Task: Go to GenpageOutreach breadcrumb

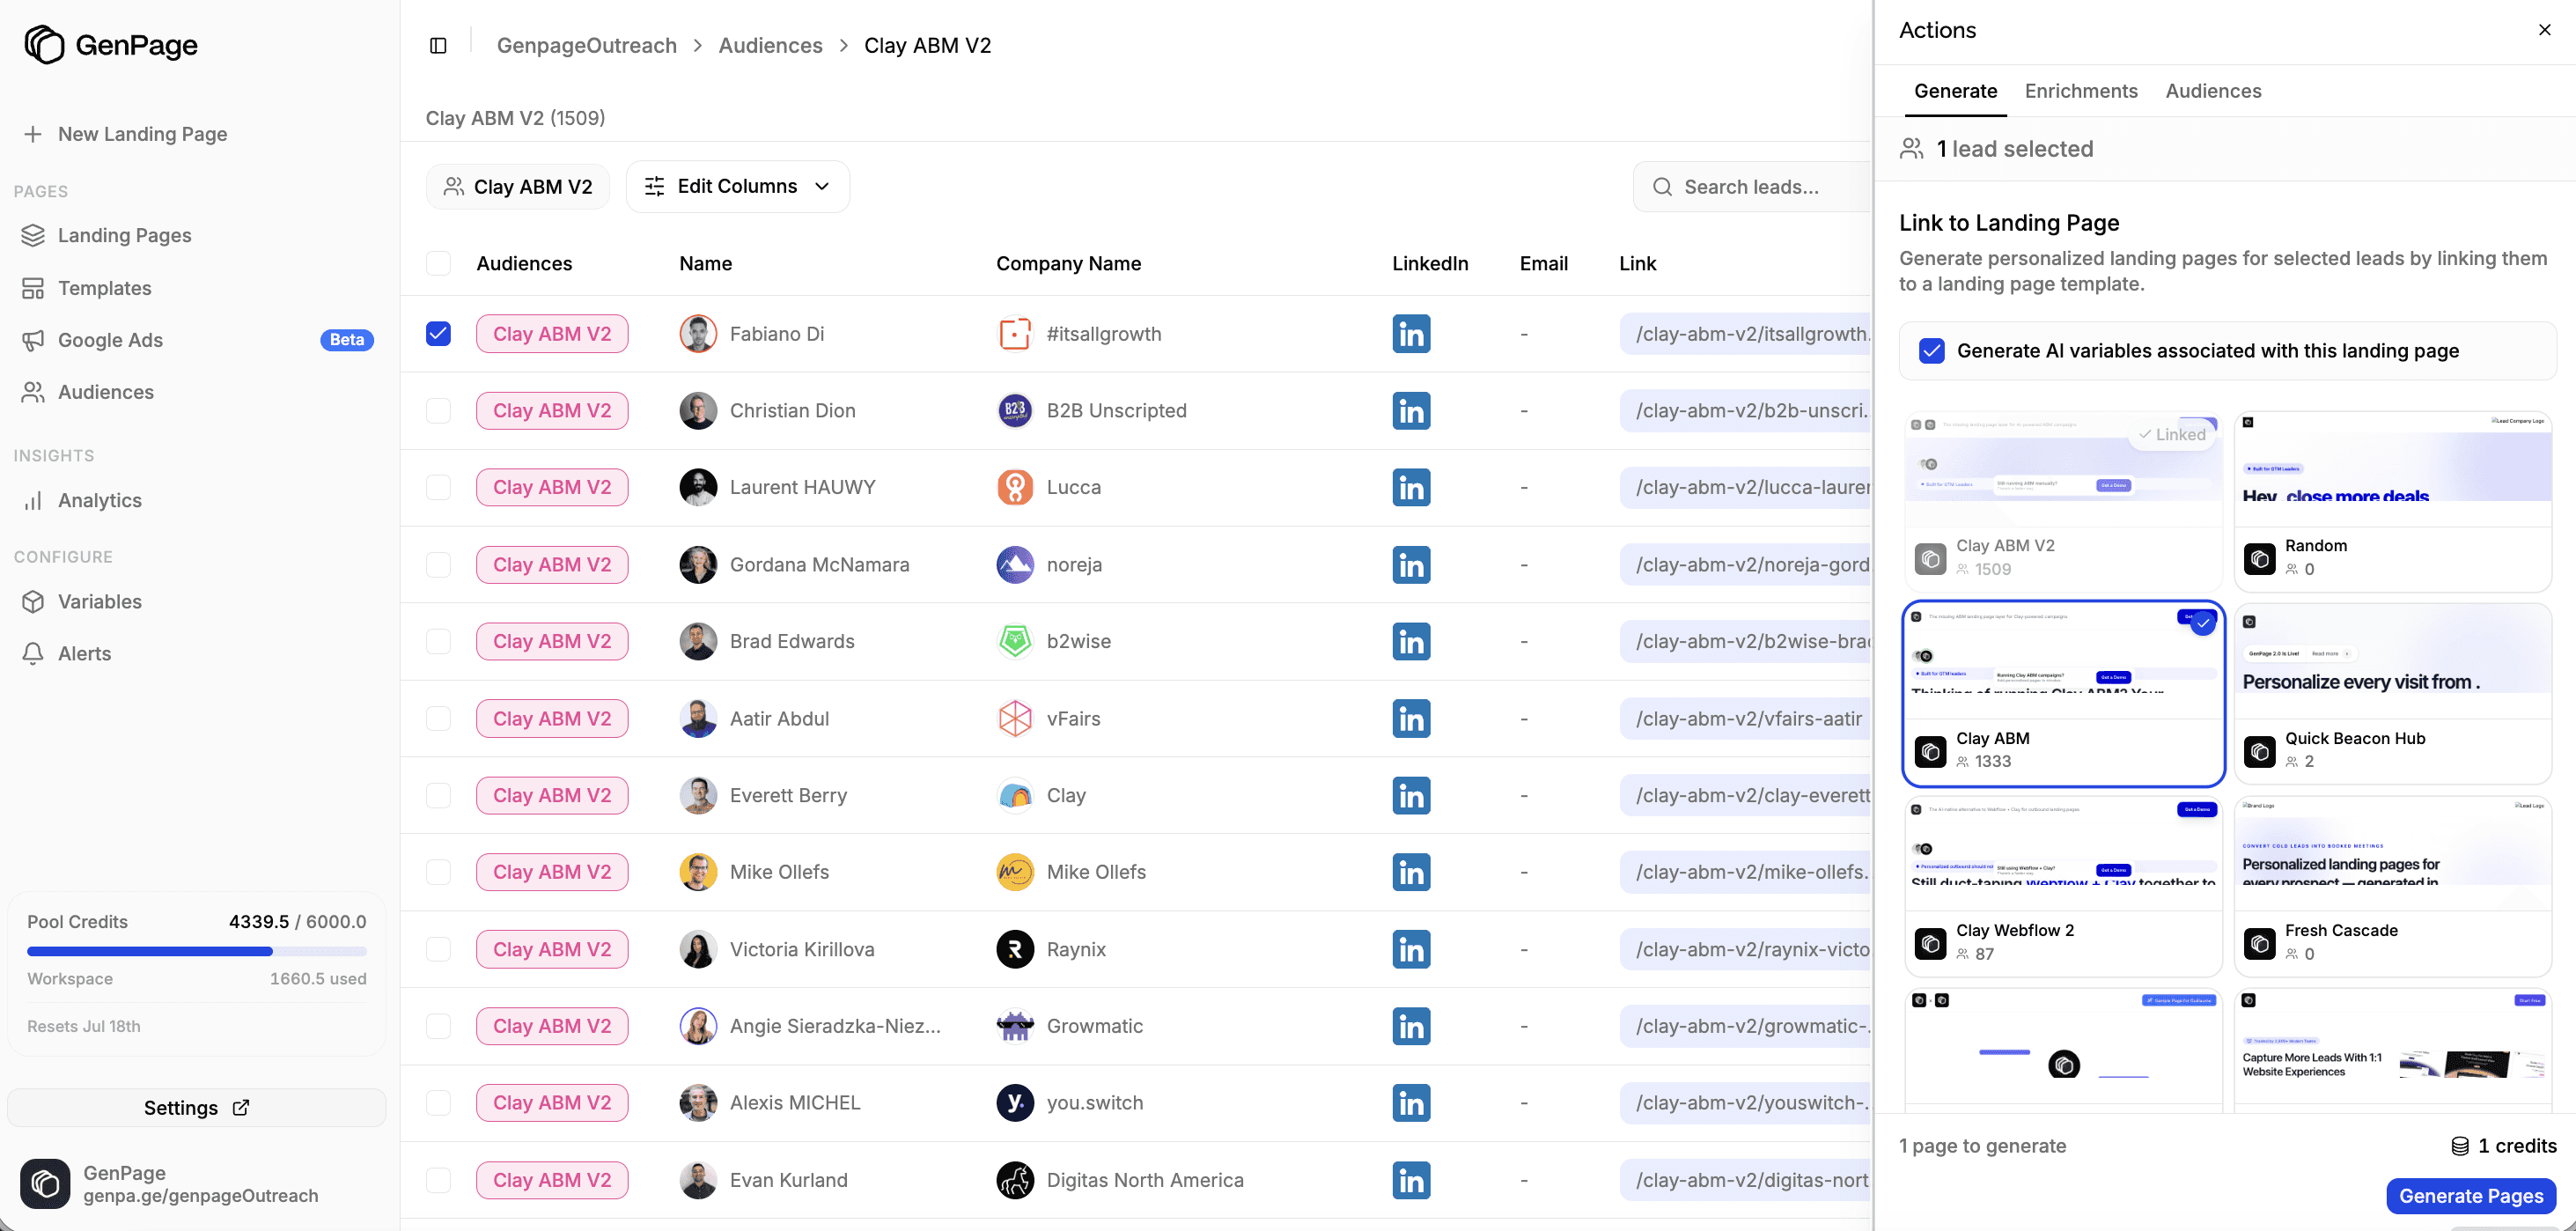Action: (x=587, y=45)
